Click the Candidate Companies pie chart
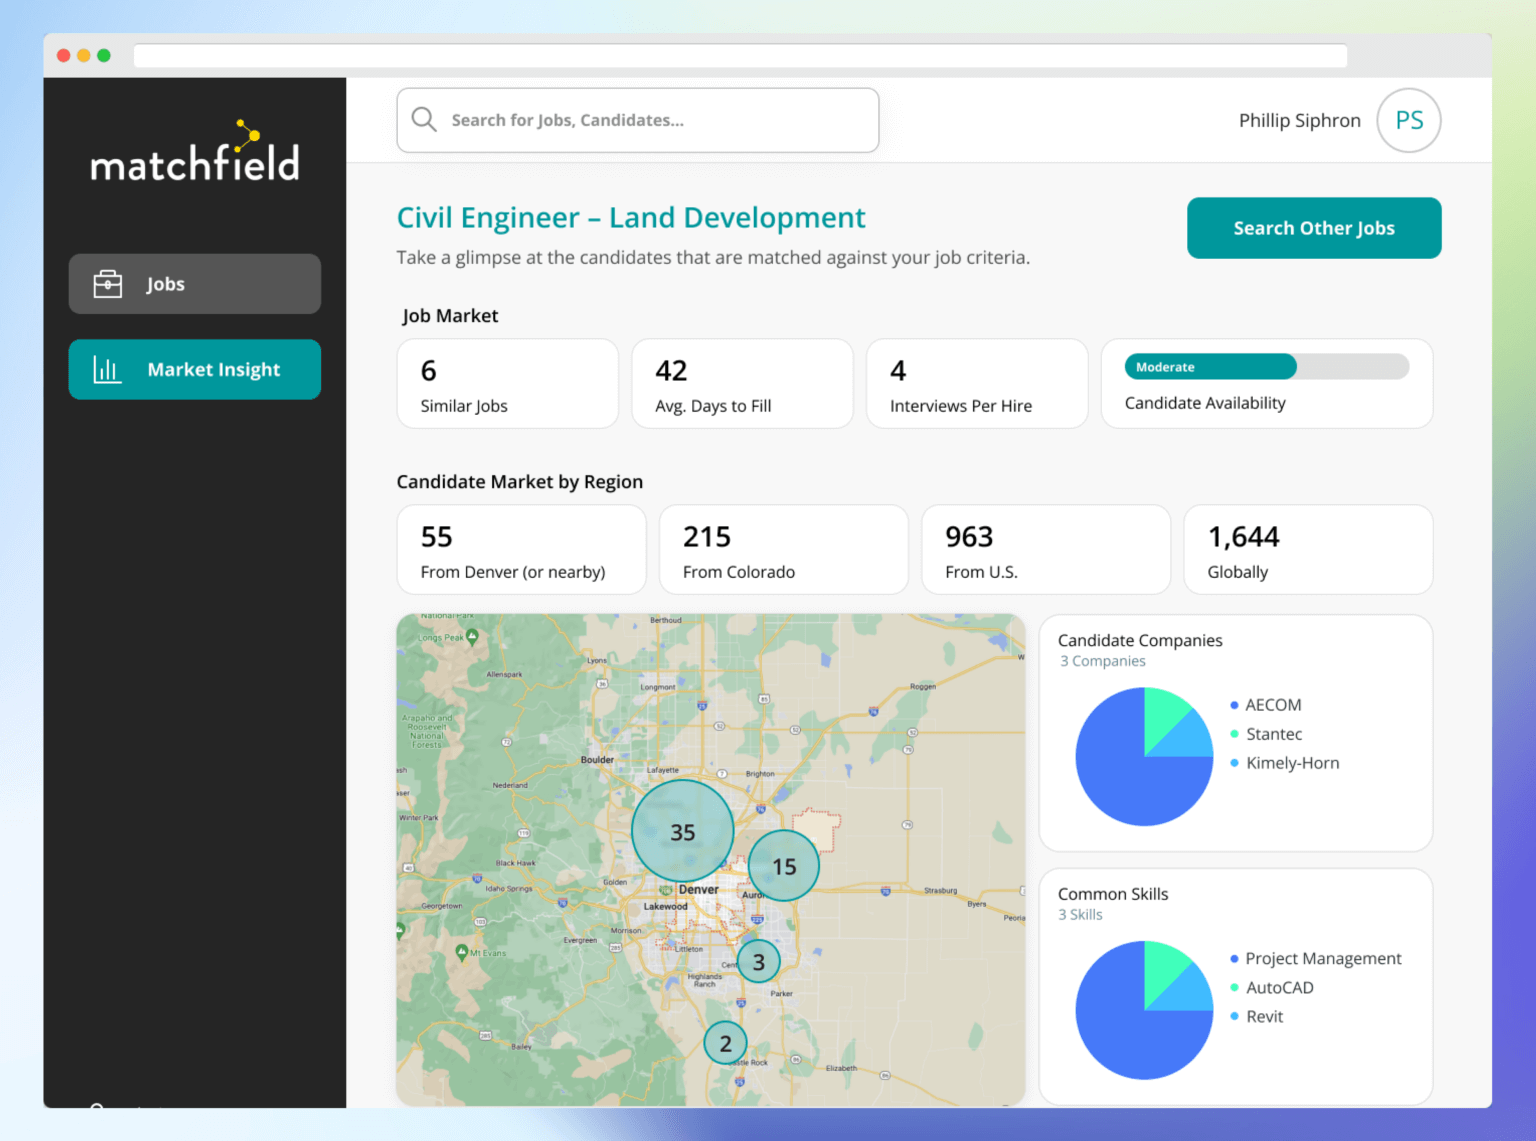This screenshot has width=1536, height=1141. 1144,757
